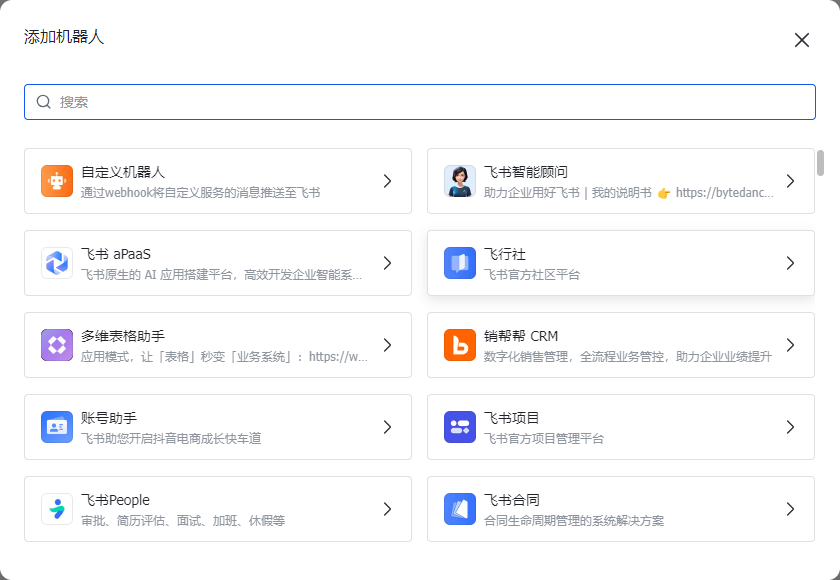Click the 飞书 aPaaS logo icon
The image size is (840, 580).
[57, 263]
